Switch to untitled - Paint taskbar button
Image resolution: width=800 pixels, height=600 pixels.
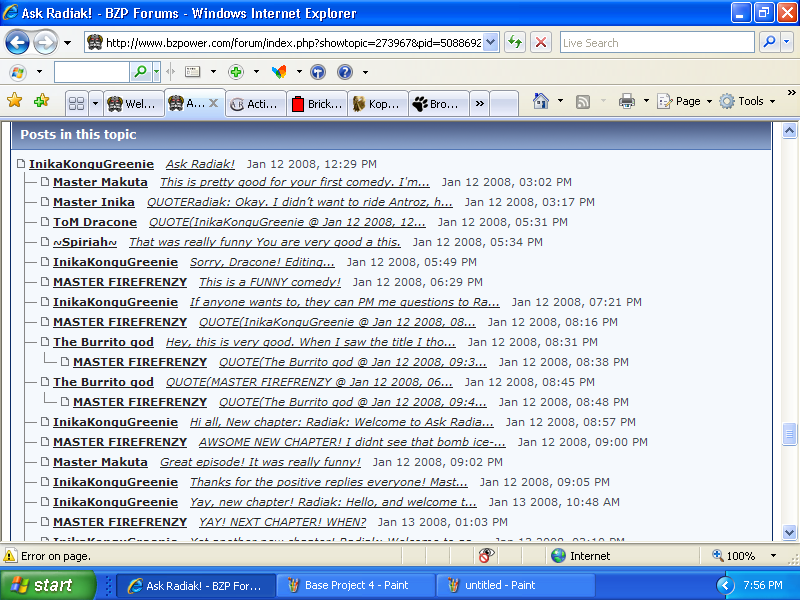tap(515, 585)
